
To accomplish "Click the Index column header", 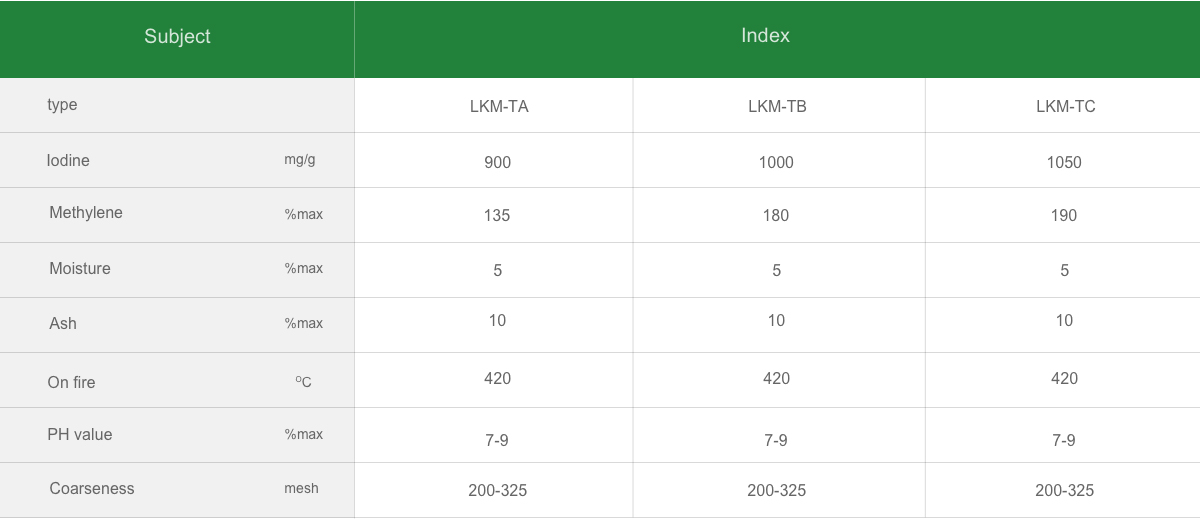I will click(x=765, y=36).
